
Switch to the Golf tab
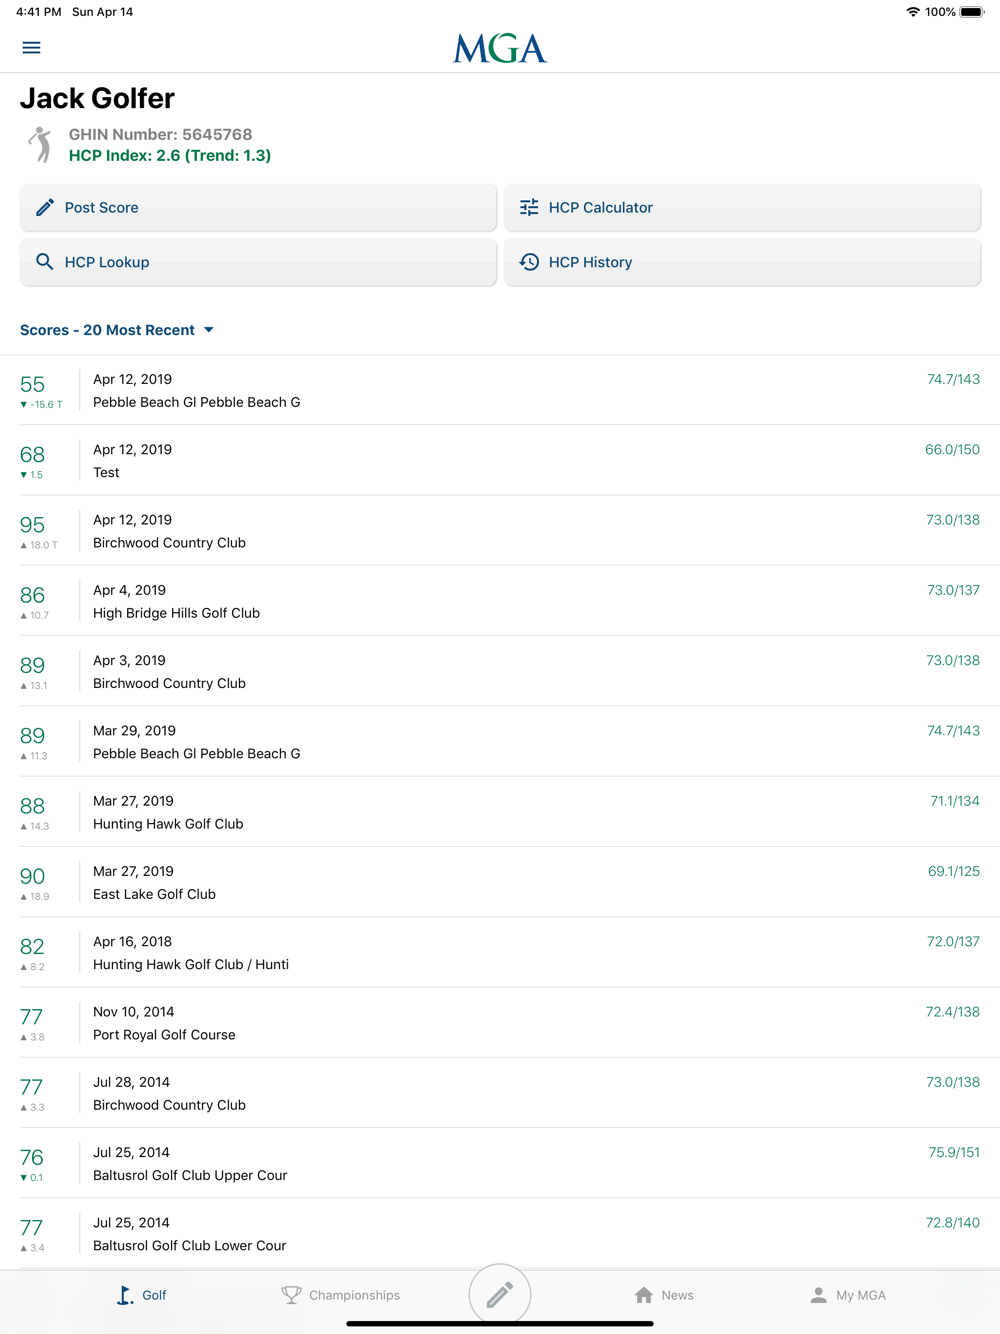141,1295
